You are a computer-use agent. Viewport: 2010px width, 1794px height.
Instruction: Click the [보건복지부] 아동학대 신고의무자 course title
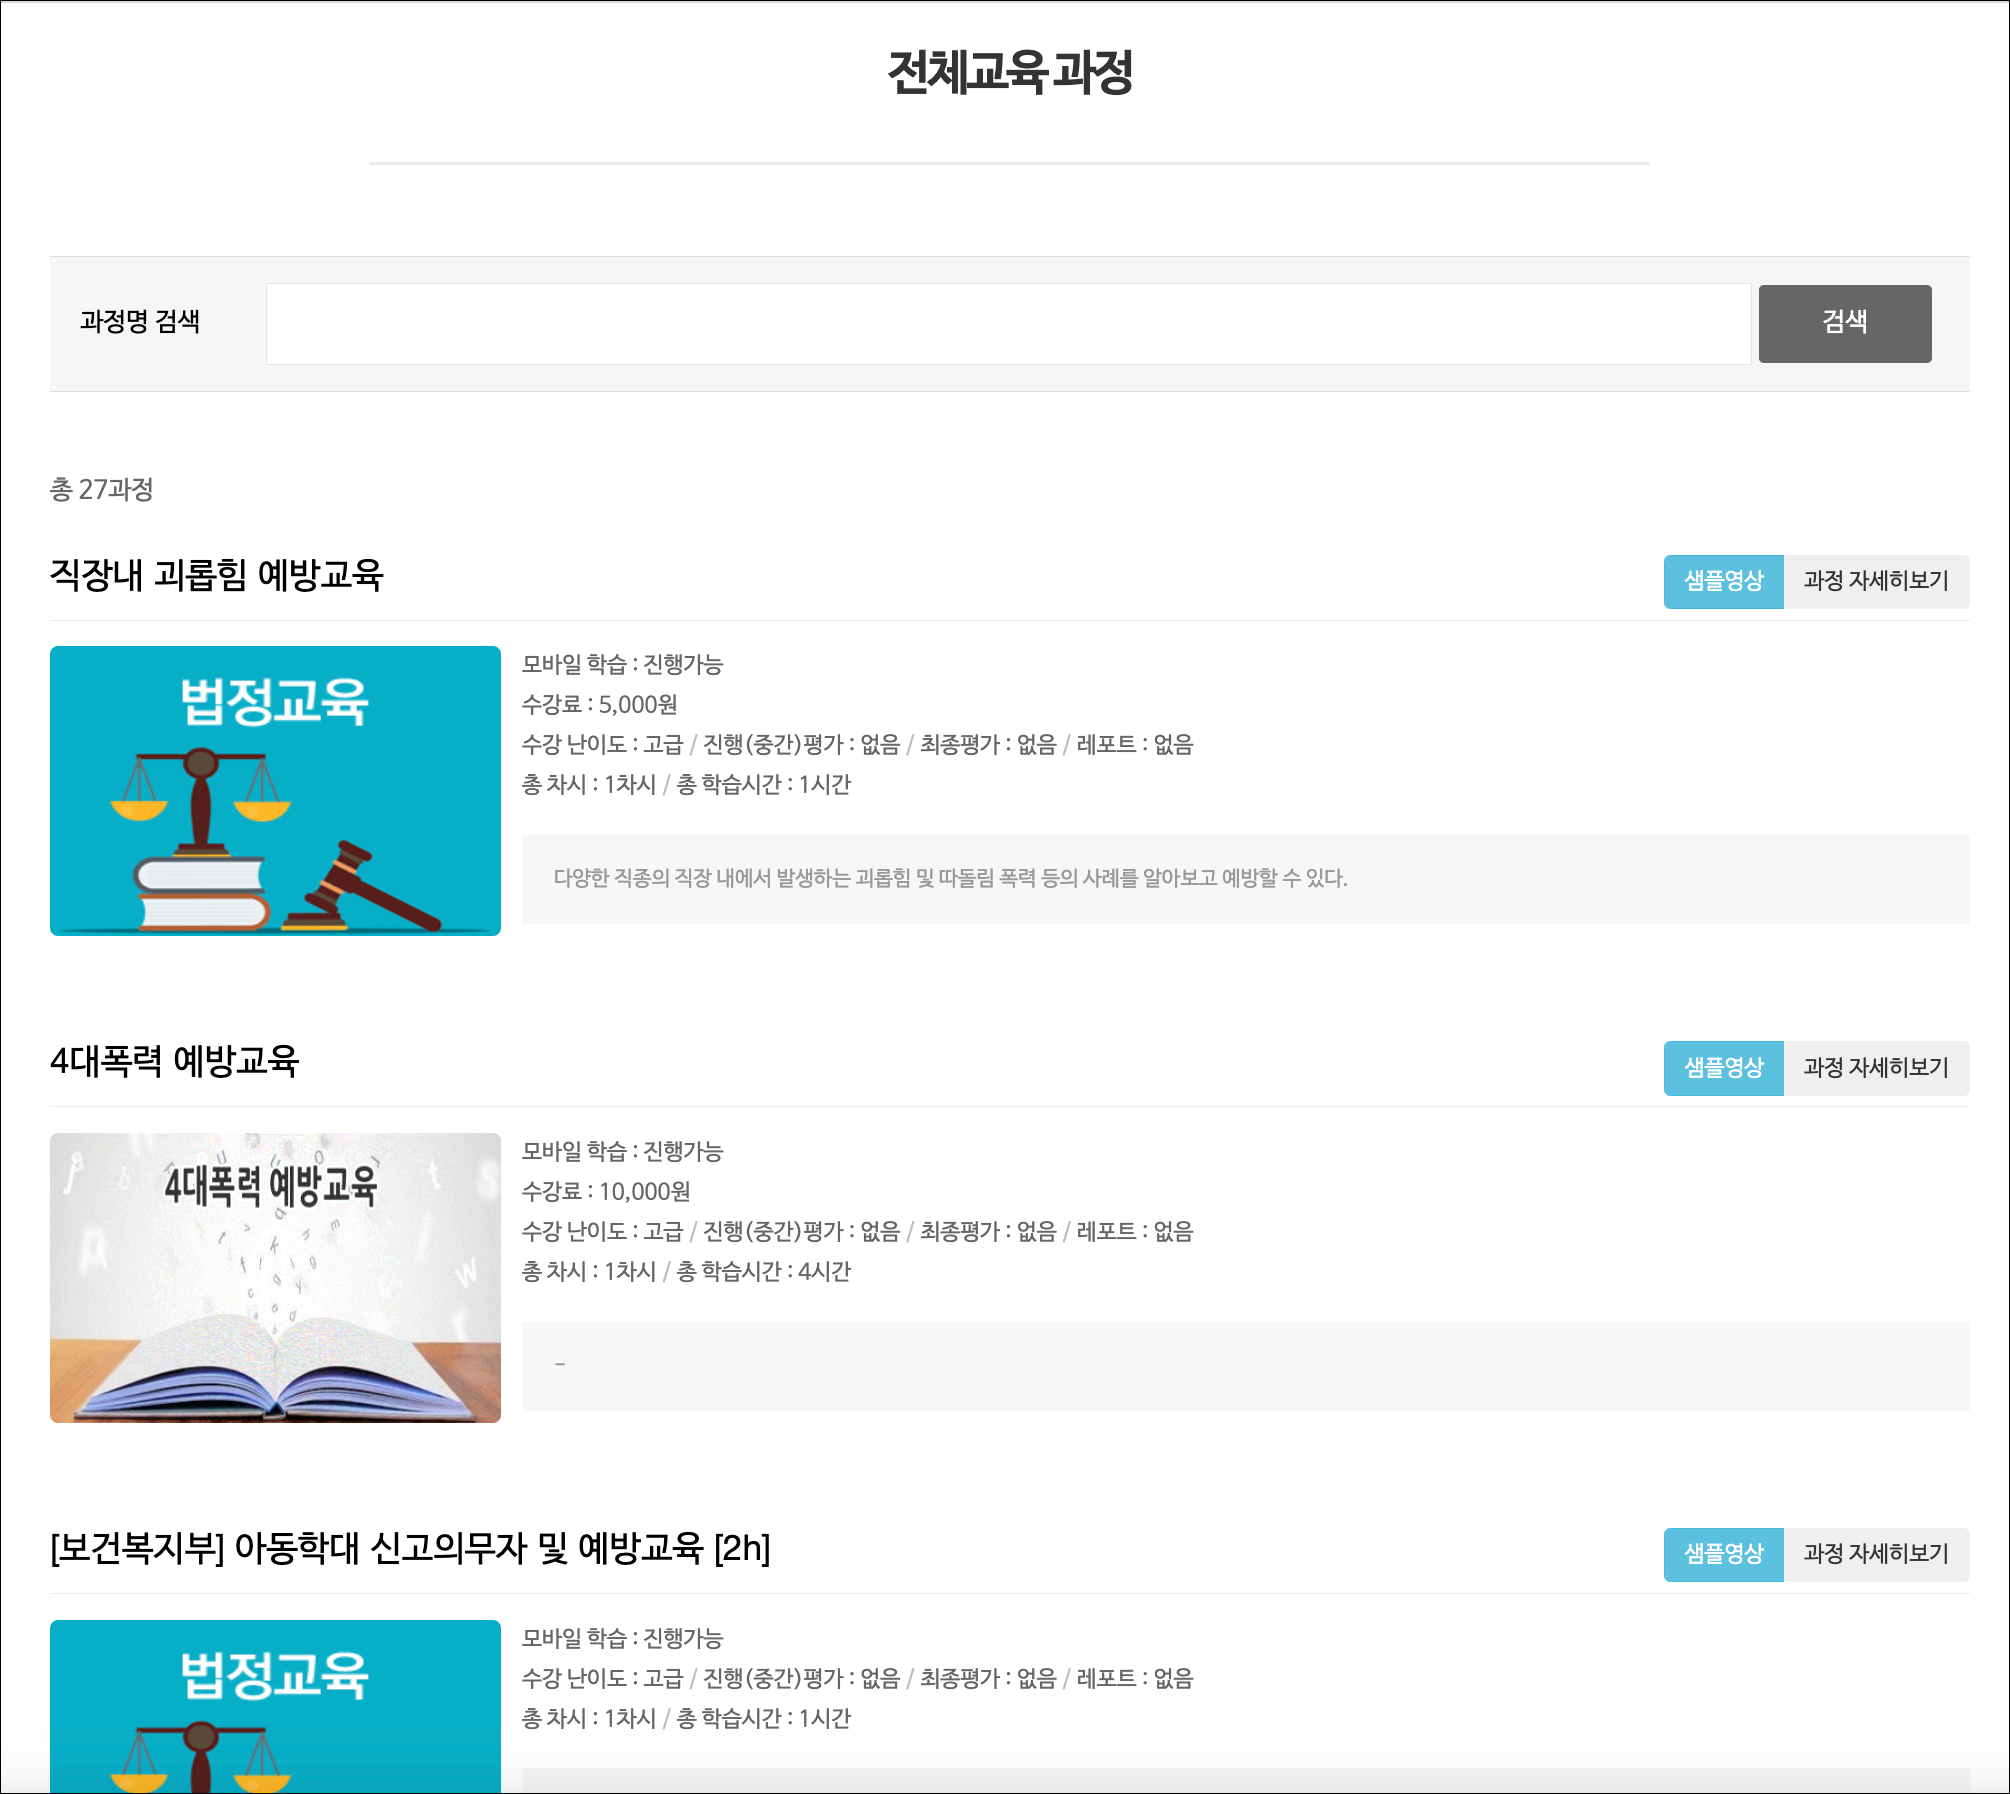pyautogui.click(x=410, y=1548)
